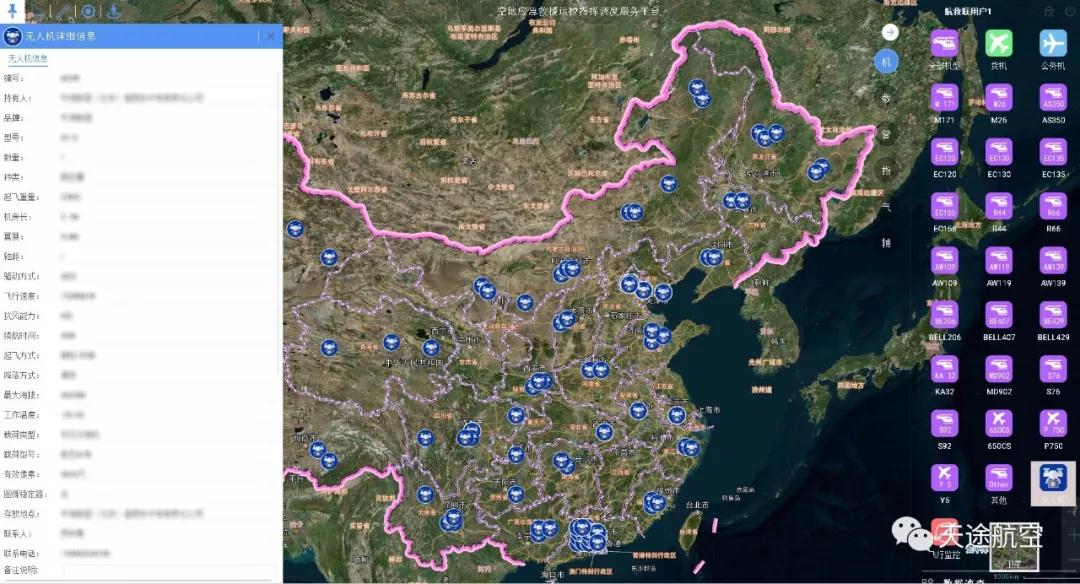The image size is (1080, 584).
Task: Select the 公务机 business jet filter icon
Action: pos(1052,43)
